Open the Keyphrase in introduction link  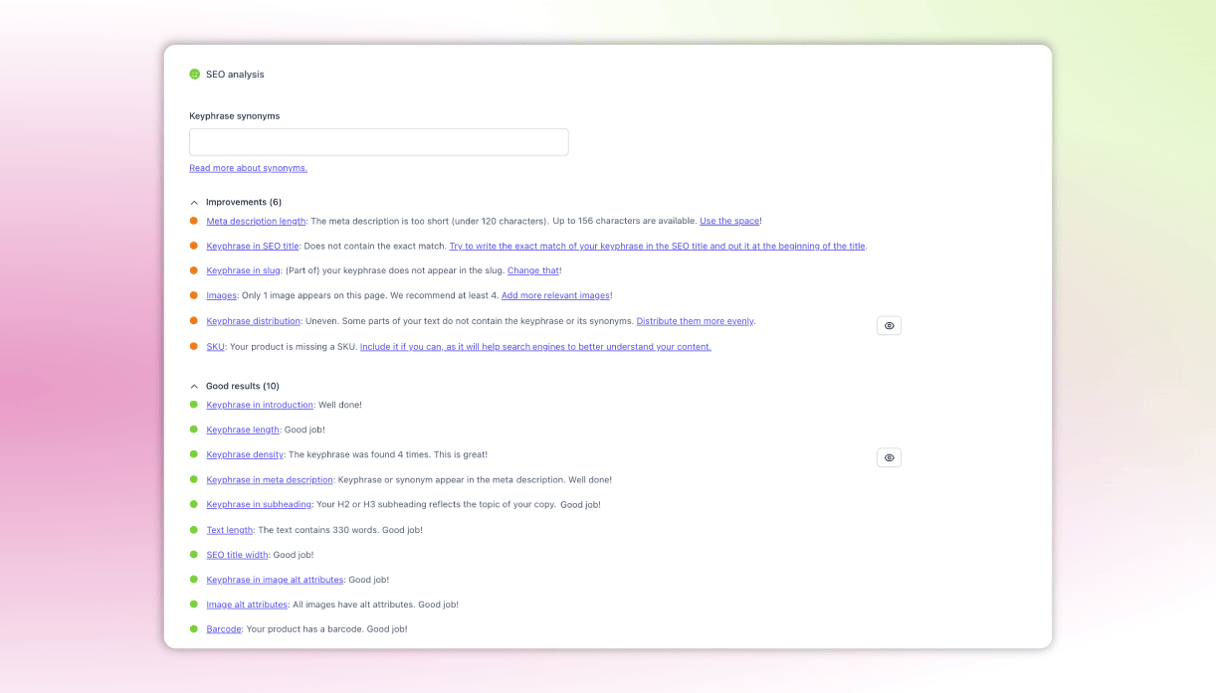point(259,405)
